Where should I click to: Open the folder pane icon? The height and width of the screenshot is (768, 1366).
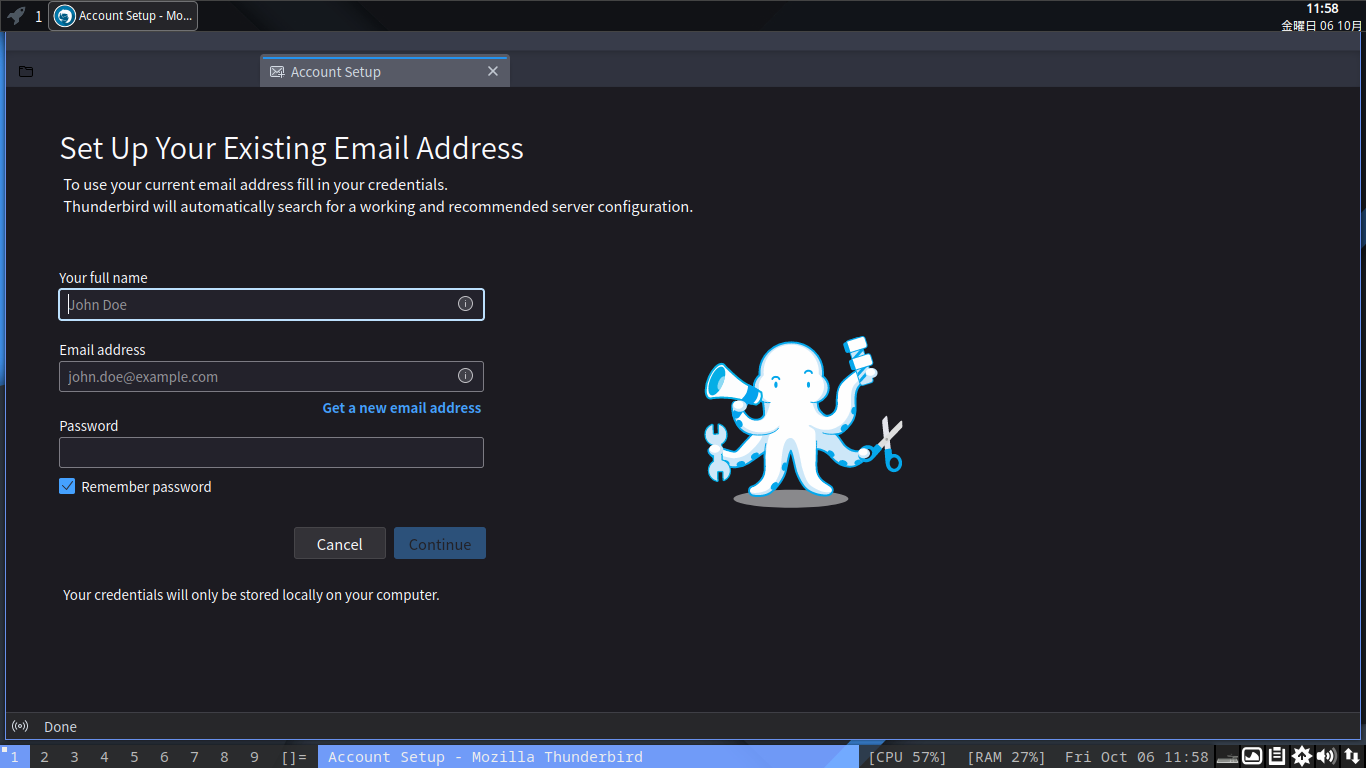(26, 71)
